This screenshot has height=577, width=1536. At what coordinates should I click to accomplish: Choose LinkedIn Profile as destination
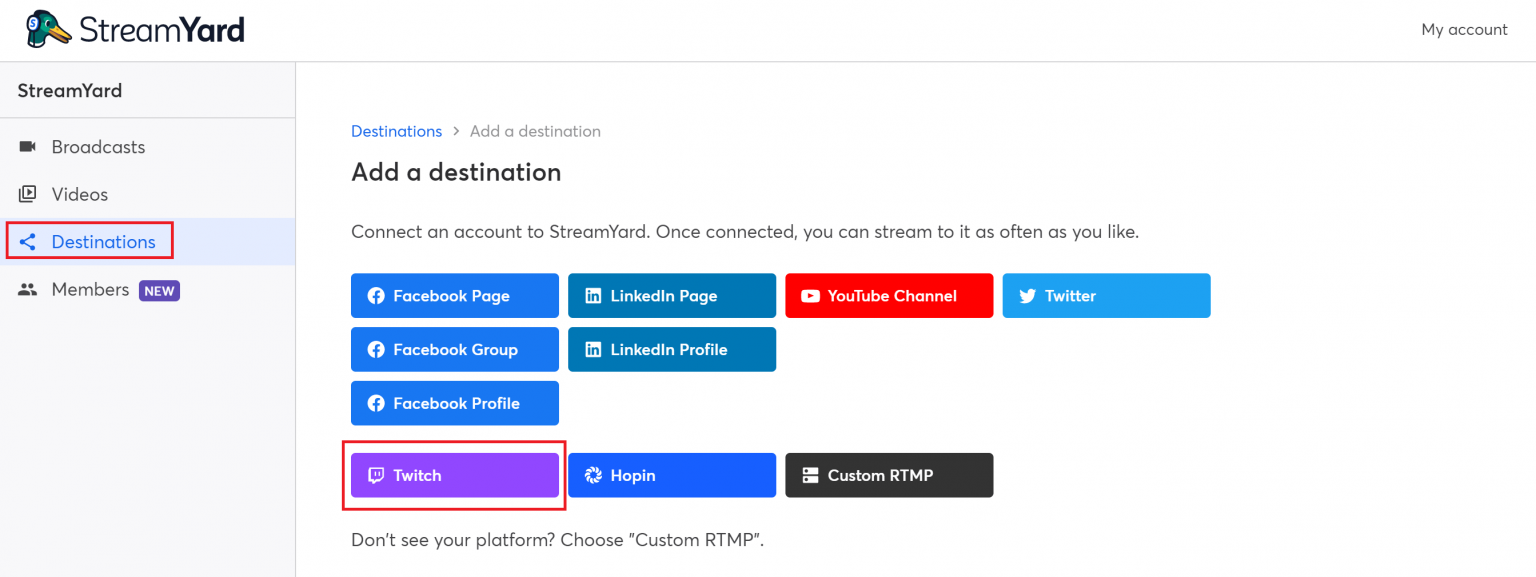[672, 349]
